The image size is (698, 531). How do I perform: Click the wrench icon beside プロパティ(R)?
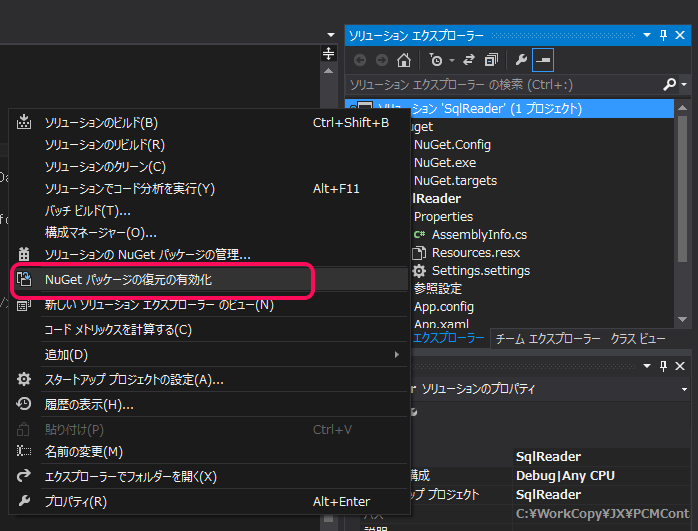(24, 501)
